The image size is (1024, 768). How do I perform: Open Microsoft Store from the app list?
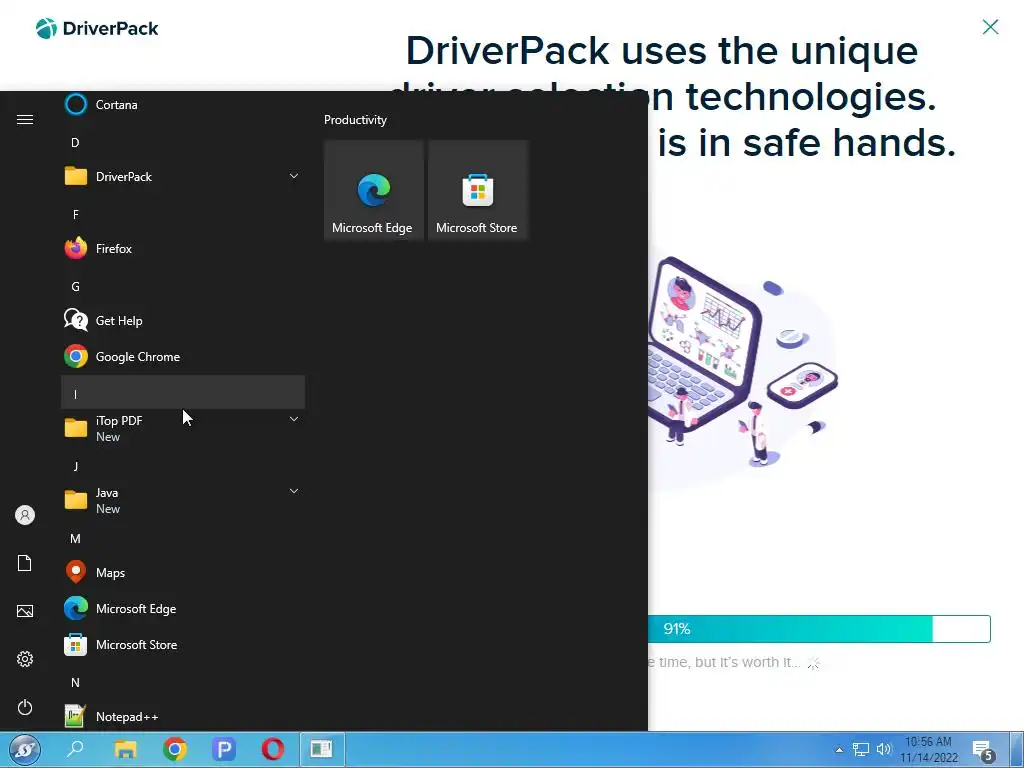(x=183, y=645)
